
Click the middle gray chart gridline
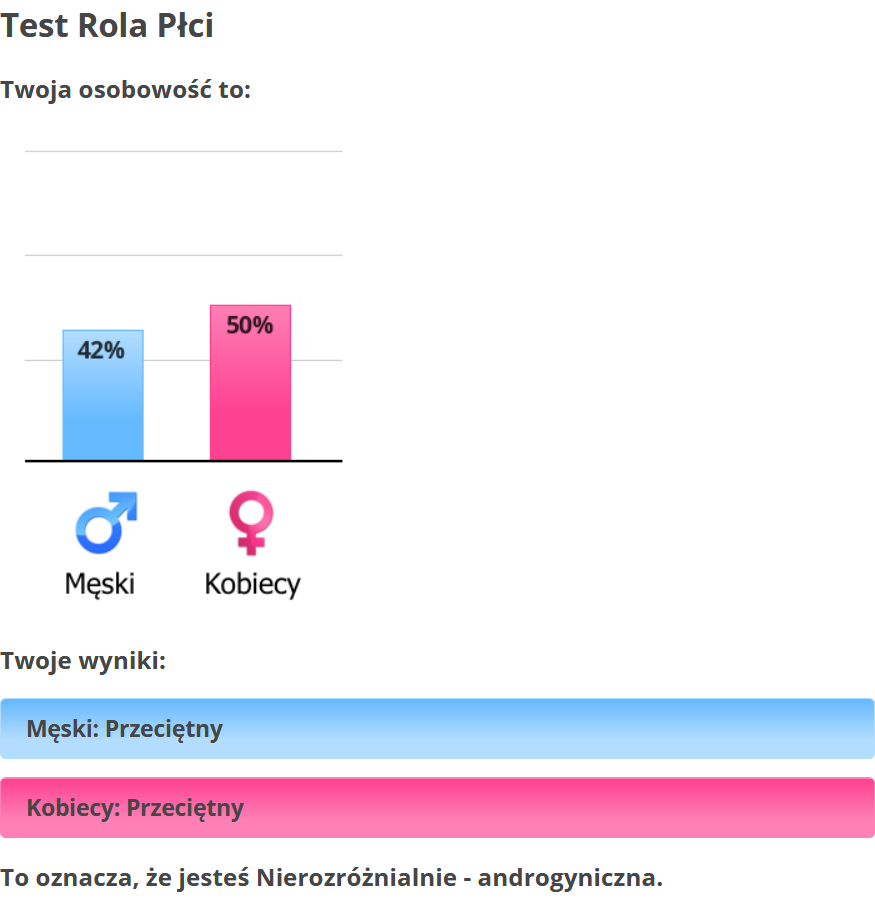coord(183,256)
